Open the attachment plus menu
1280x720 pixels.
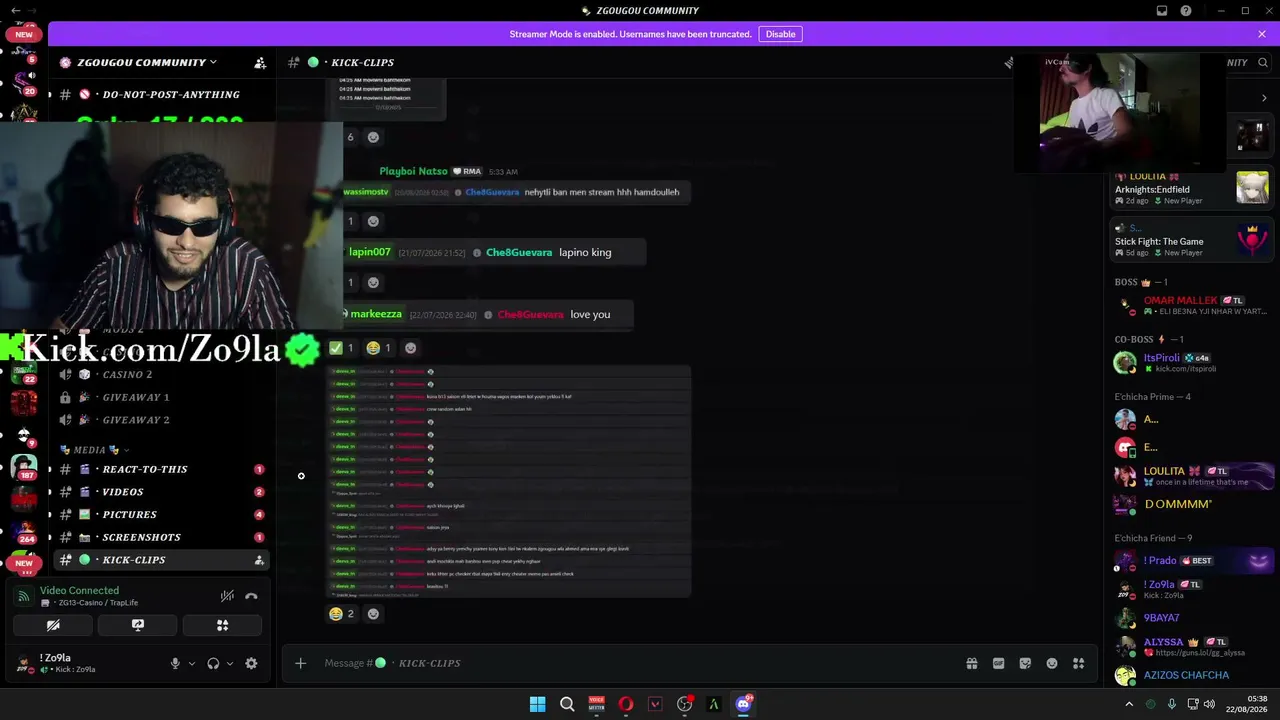(300, 663)
